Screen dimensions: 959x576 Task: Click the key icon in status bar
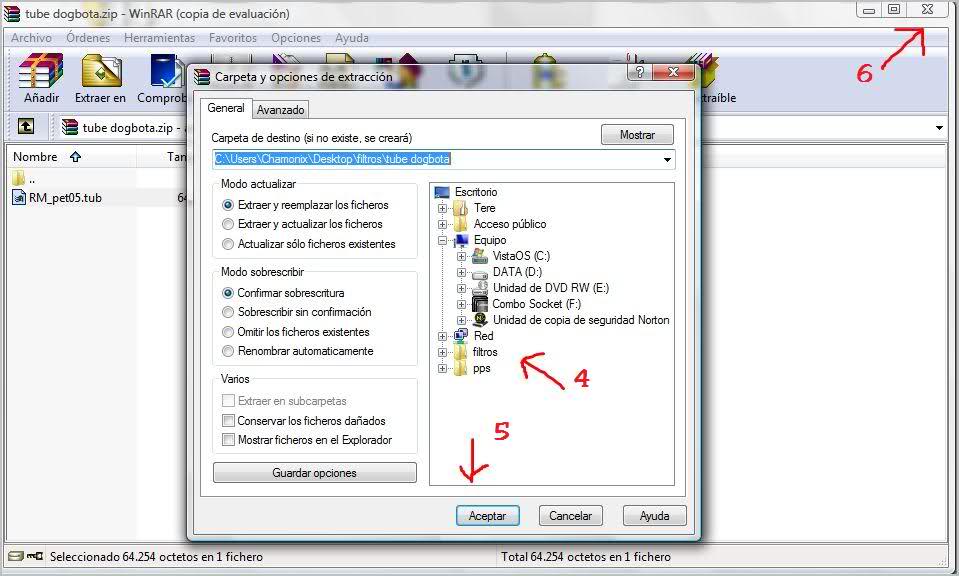pos(35,556)
